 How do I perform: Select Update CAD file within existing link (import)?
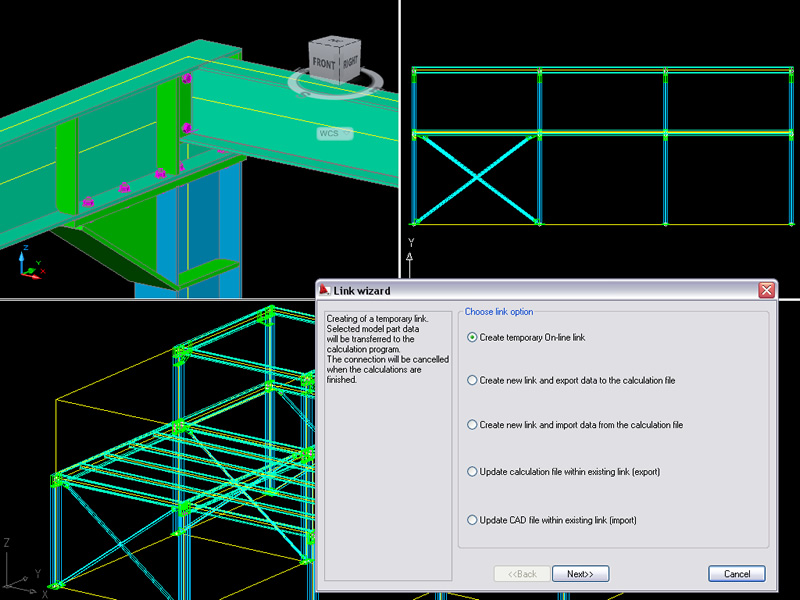(473, 520)
